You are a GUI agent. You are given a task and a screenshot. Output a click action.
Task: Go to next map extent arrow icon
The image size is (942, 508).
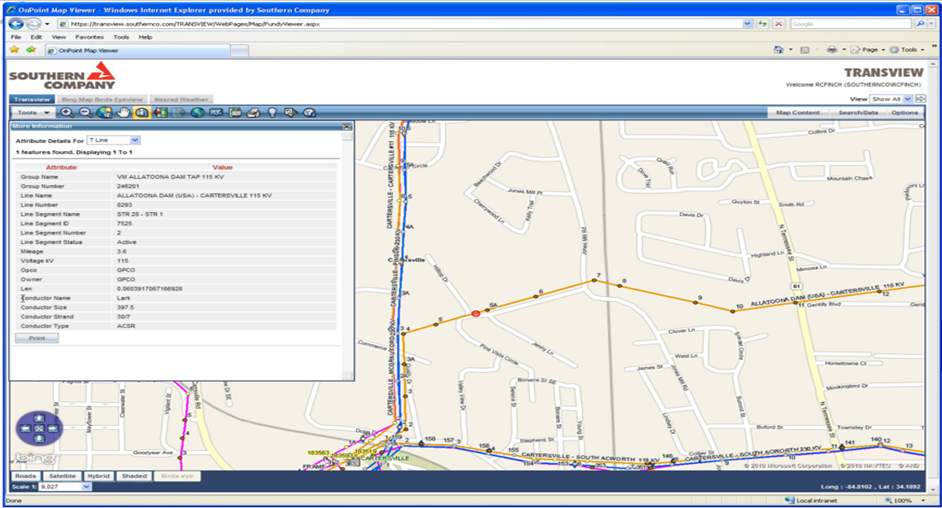pos(179,112)
